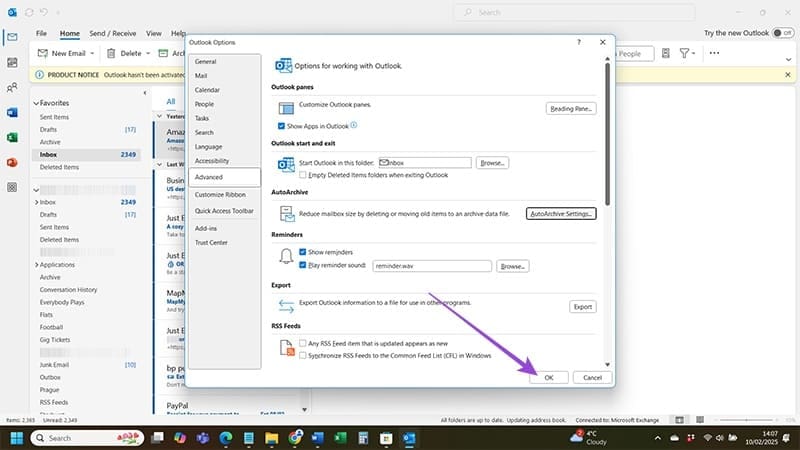Click the Cancel button in Outlook Options

point(592,378)
